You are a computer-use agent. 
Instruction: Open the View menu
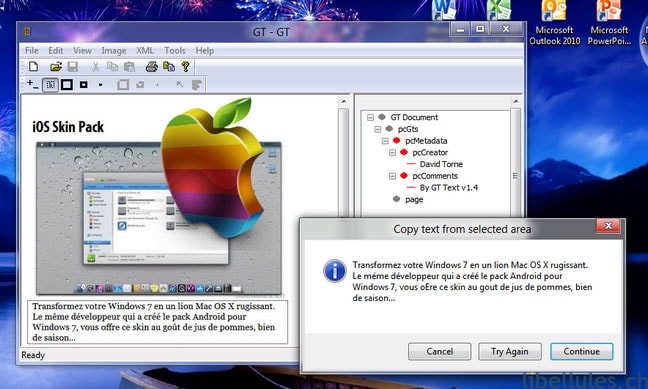pos(82,50)
